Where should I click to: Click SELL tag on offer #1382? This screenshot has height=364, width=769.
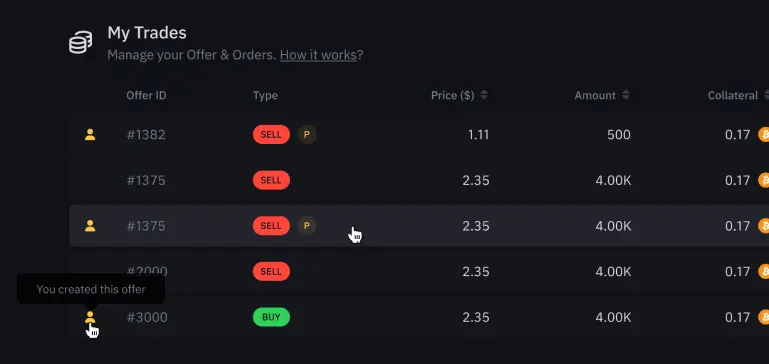271,134
